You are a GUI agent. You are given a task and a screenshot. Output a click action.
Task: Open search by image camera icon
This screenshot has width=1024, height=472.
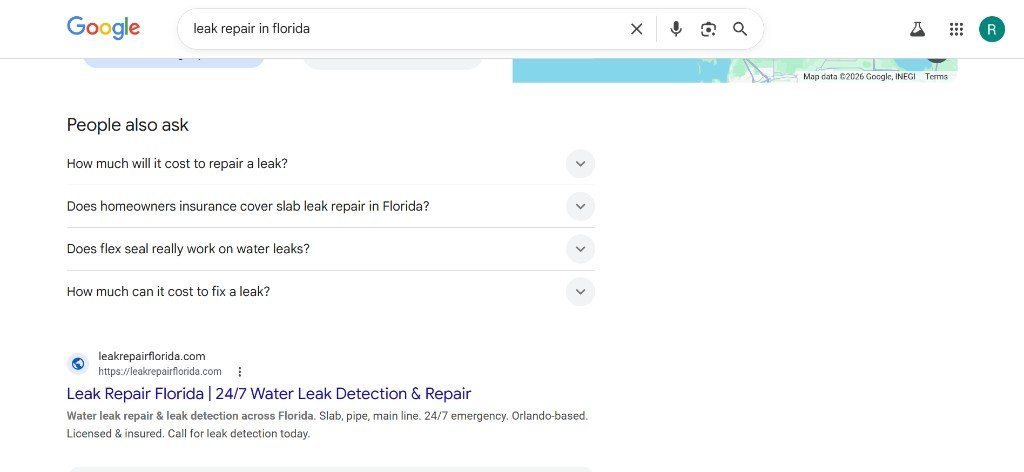(x=708, y=29)
